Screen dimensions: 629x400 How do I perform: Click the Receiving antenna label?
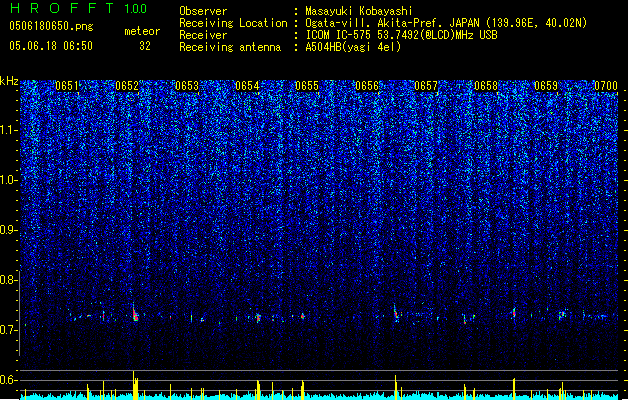[x=230, y=47]
